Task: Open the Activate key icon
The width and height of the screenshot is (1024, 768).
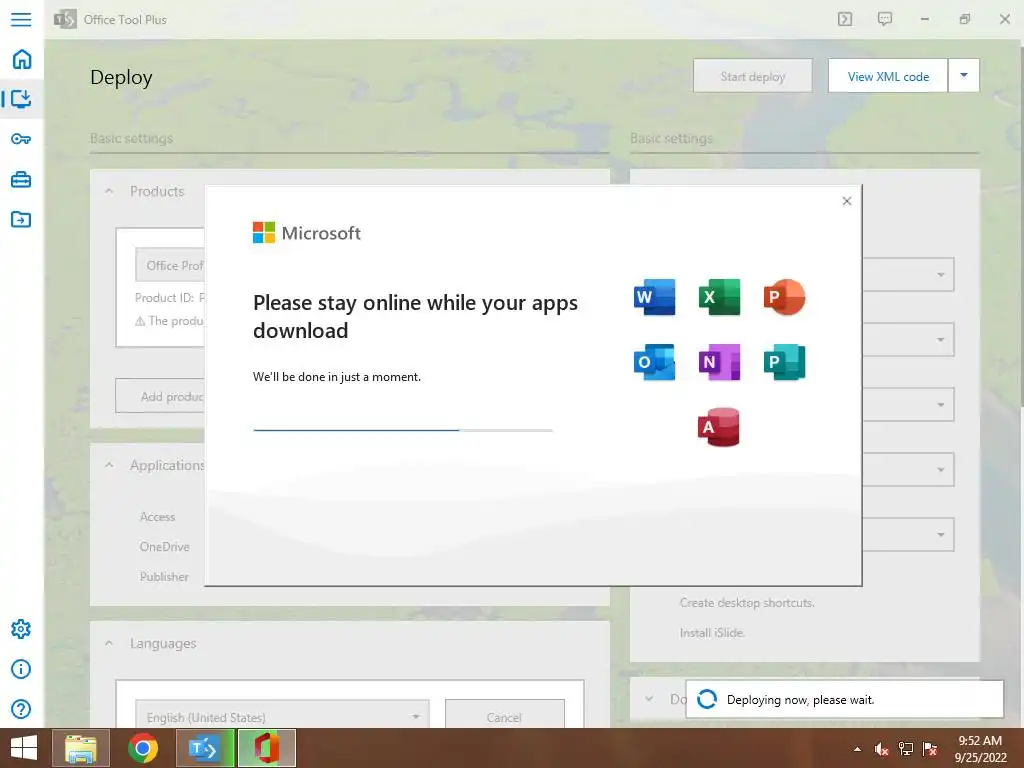Action: (21, 139)
